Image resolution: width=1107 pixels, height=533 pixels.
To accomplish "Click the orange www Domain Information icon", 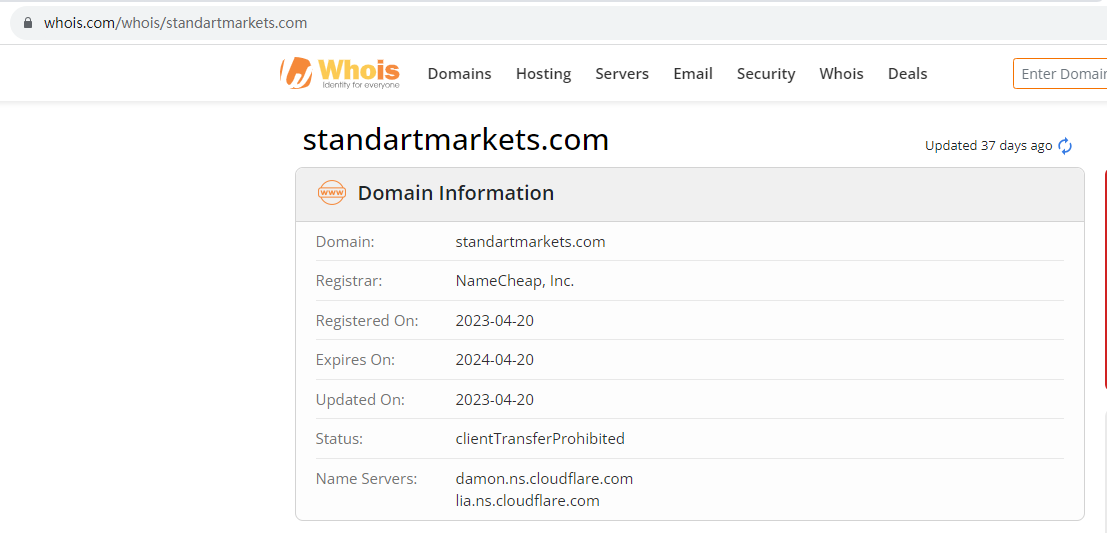I will [332, 193].
